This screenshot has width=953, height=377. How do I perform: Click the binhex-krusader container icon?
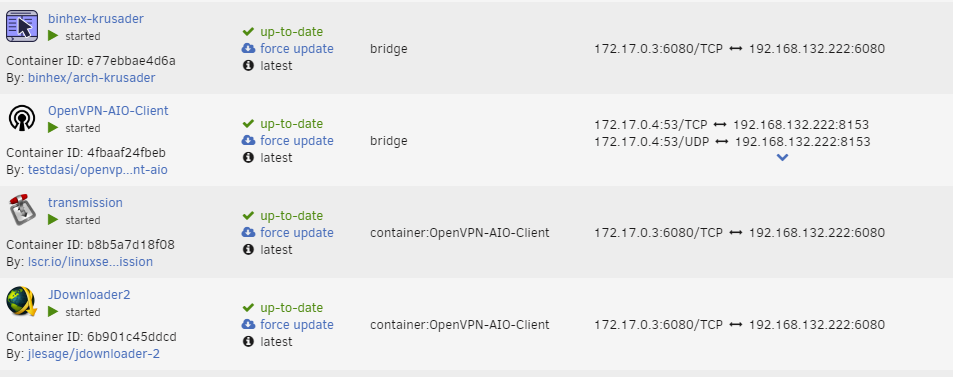coord(22,26)
